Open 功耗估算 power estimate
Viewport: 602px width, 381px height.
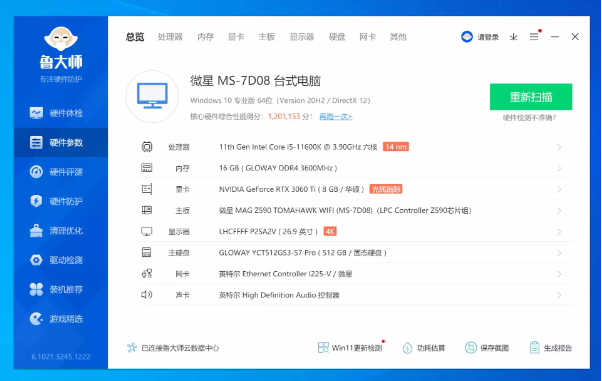click(424, 348)
